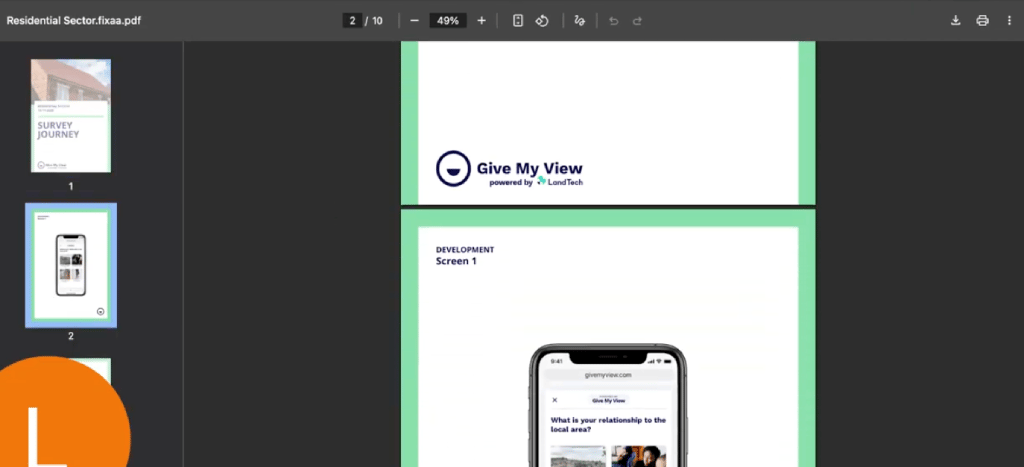Zoom in with the plus button

[481, 21]
